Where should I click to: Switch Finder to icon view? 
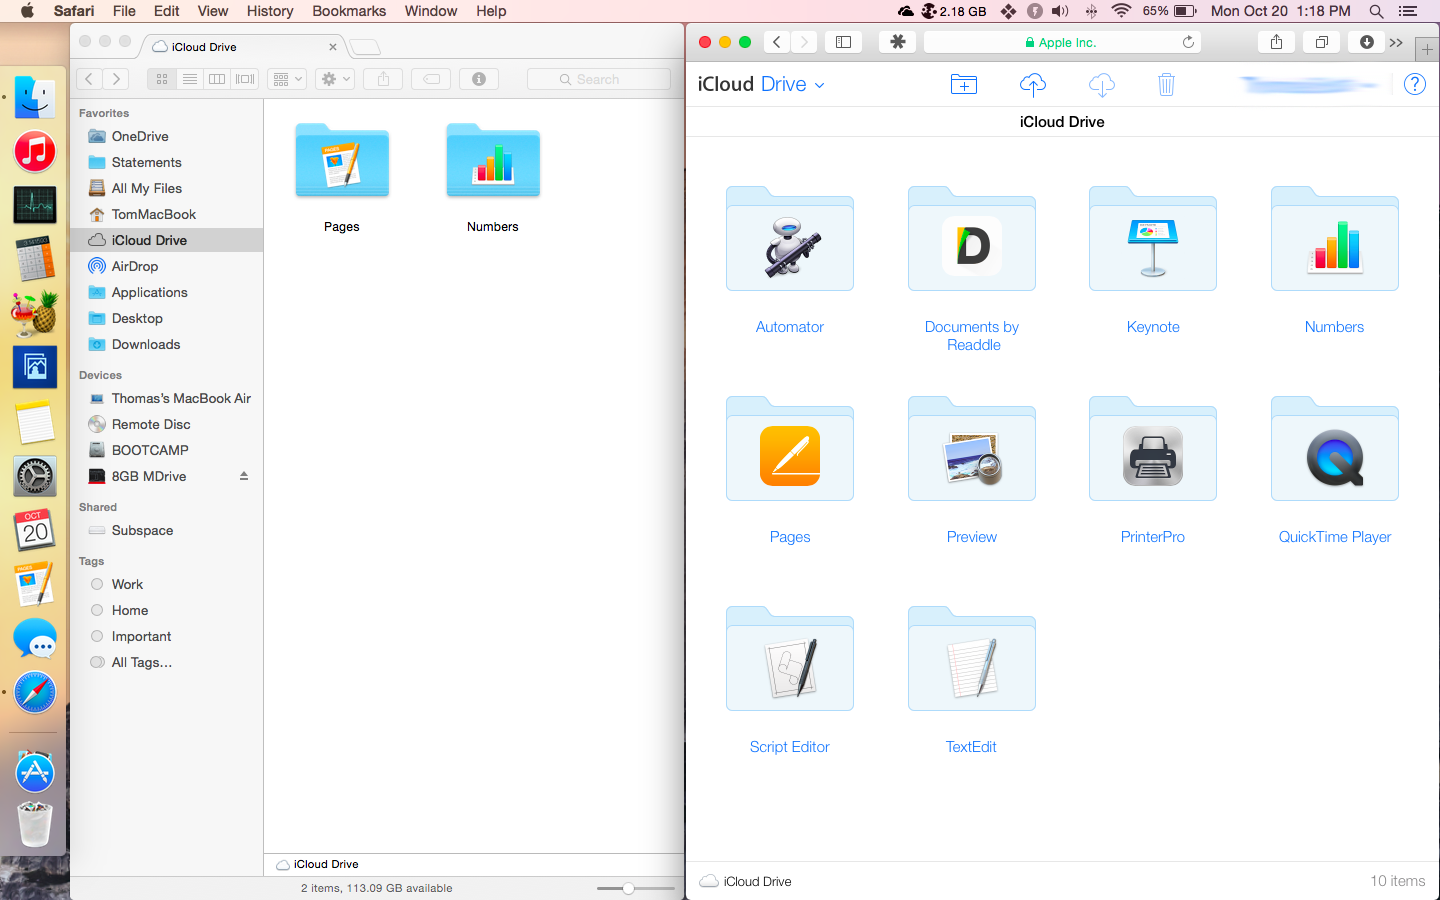(161, 79)
